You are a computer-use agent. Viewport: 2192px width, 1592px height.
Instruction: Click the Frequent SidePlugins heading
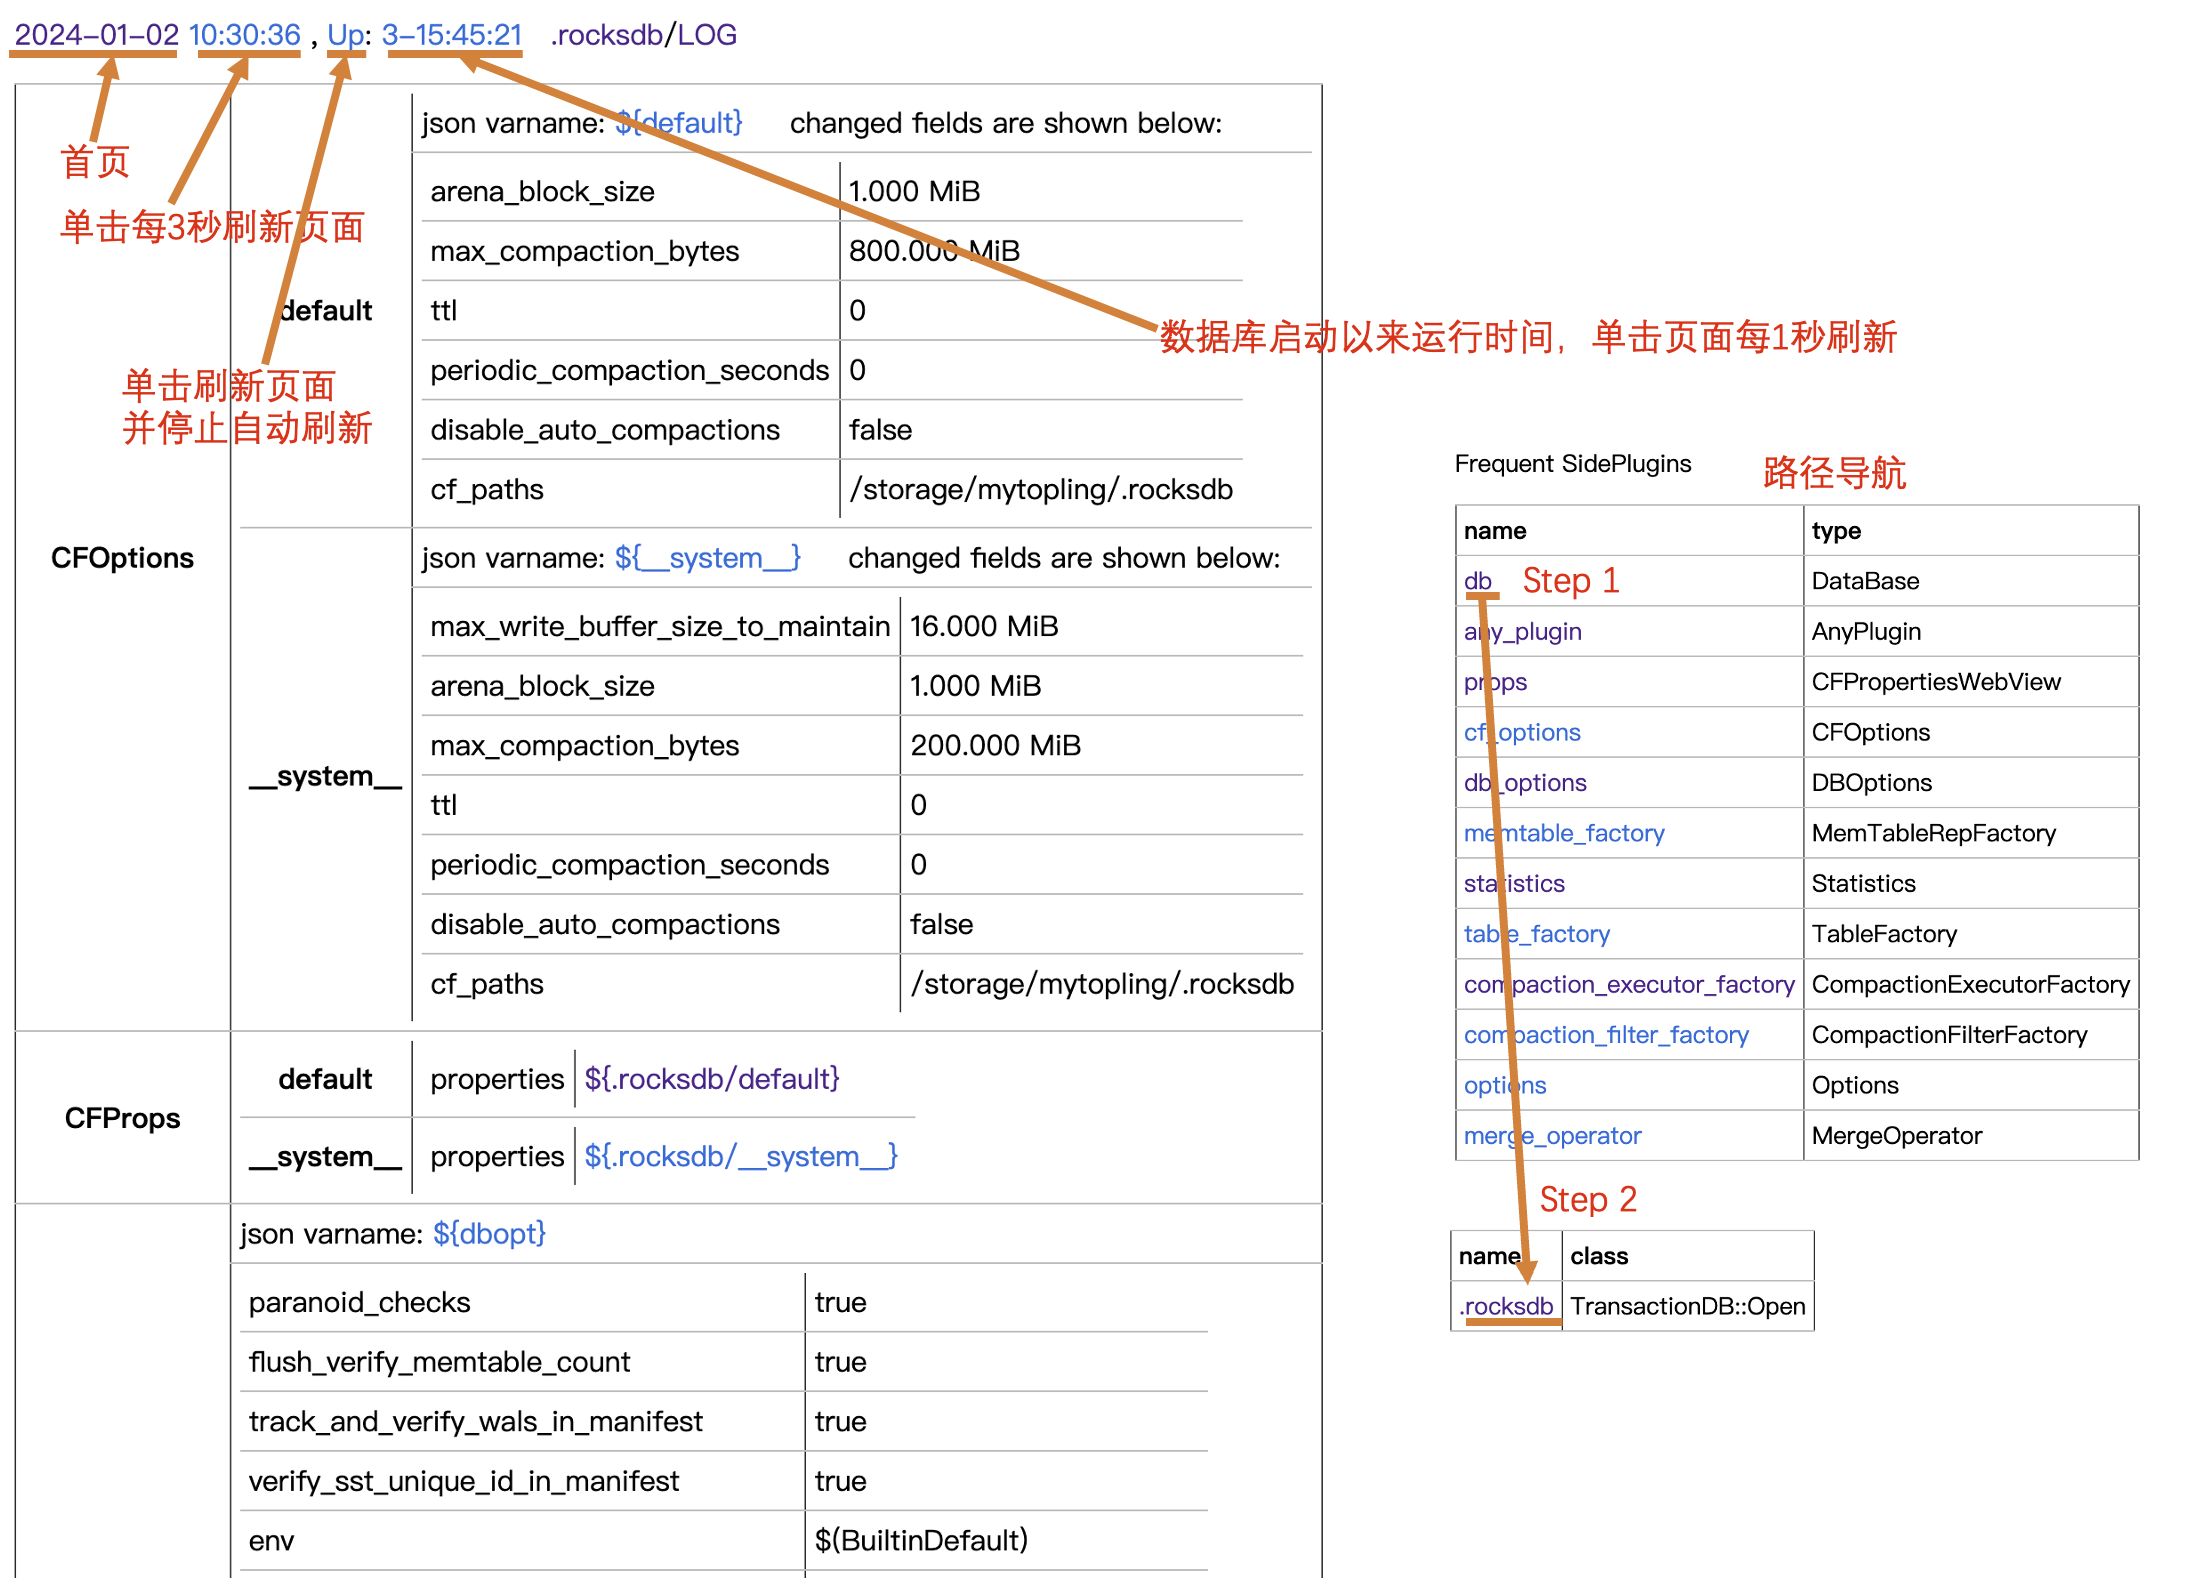[1572, 464]
